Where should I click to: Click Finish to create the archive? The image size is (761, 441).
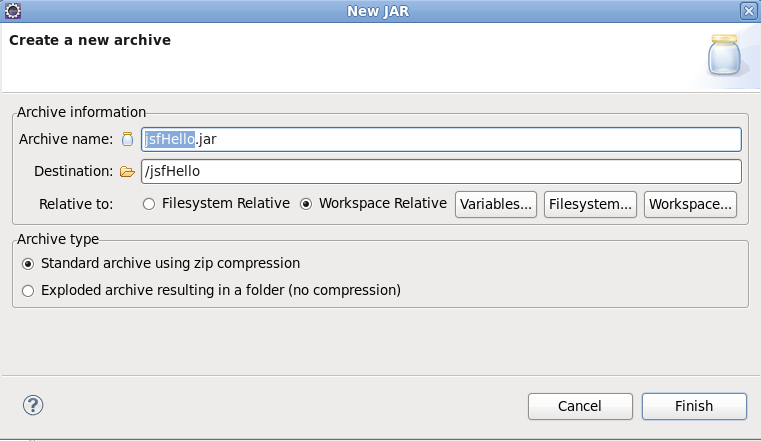coord(694,406)
